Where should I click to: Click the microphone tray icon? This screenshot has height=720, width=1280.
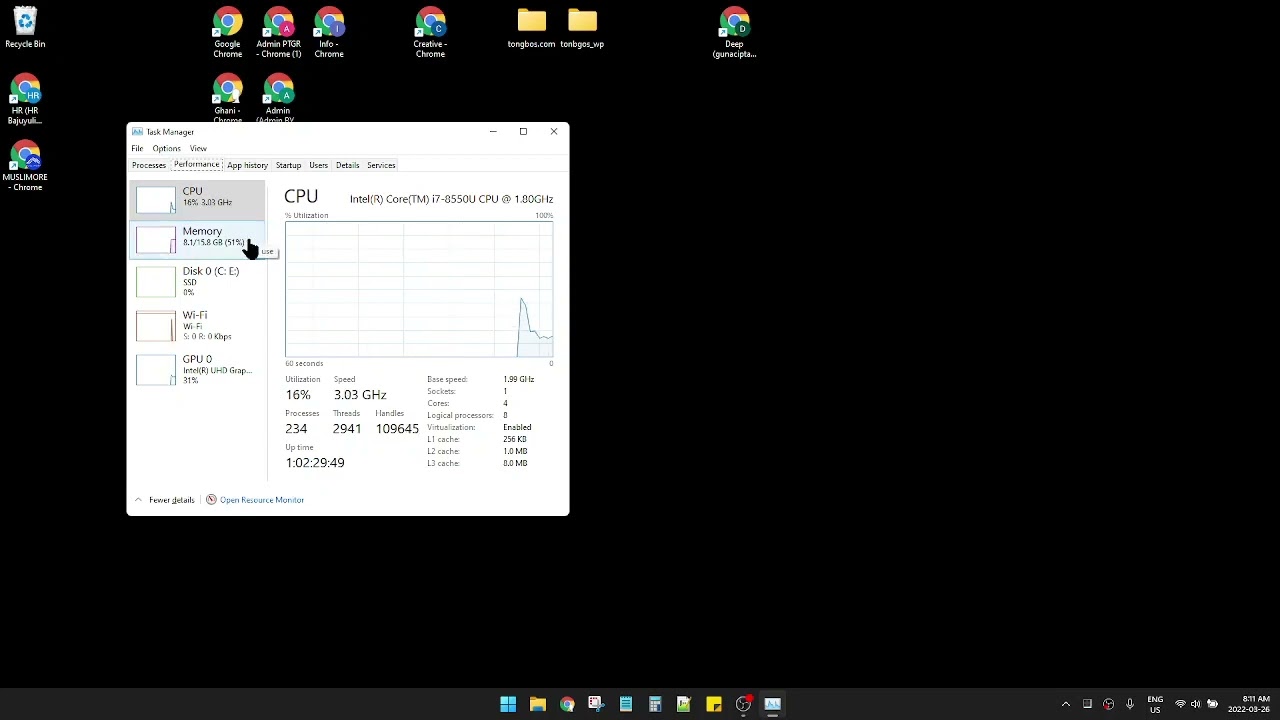1130,704
